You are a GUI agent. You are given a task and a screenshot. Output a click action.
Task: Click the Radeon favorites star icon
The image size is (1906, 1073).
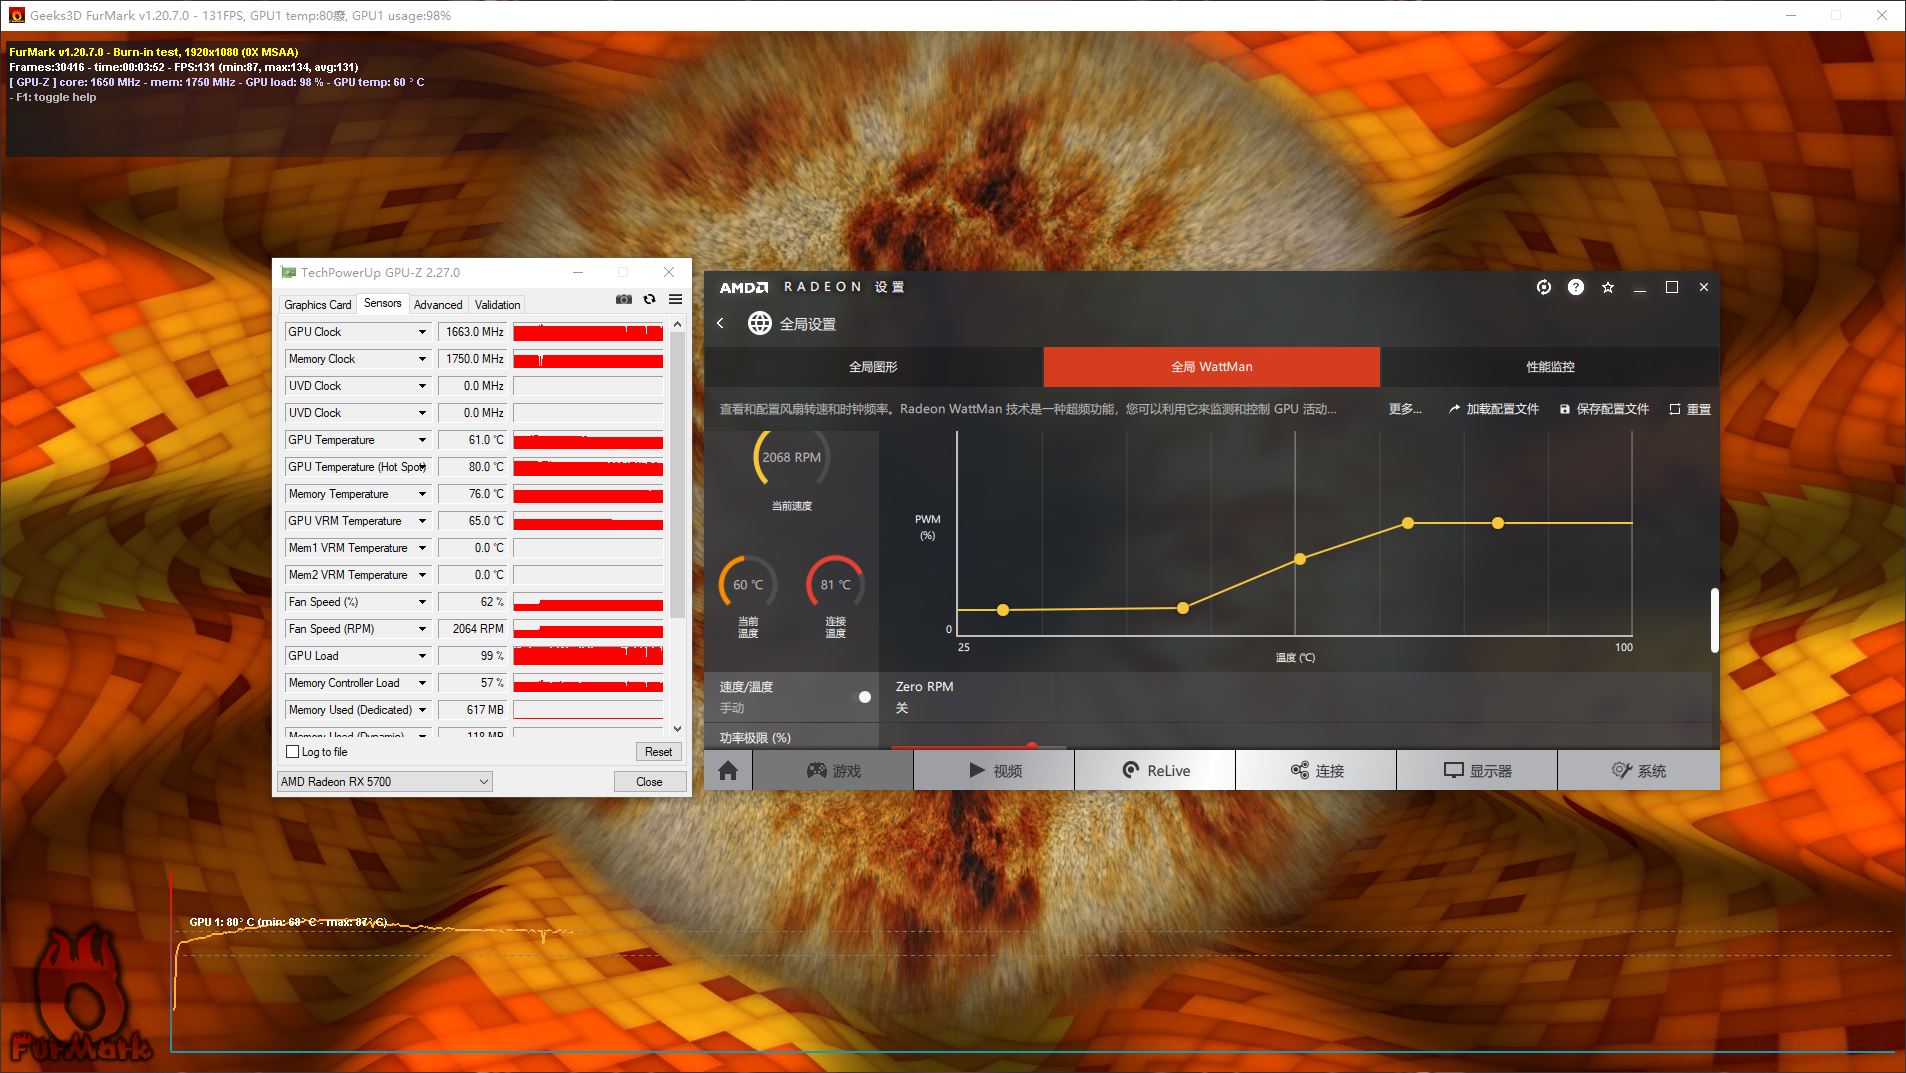tap(1608, 287)
